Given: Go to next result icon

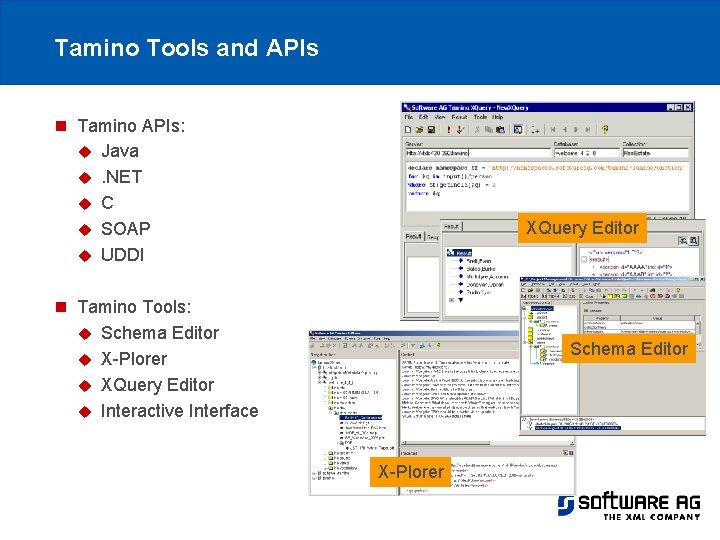Looking at the screenshot, I should (576, 130).
